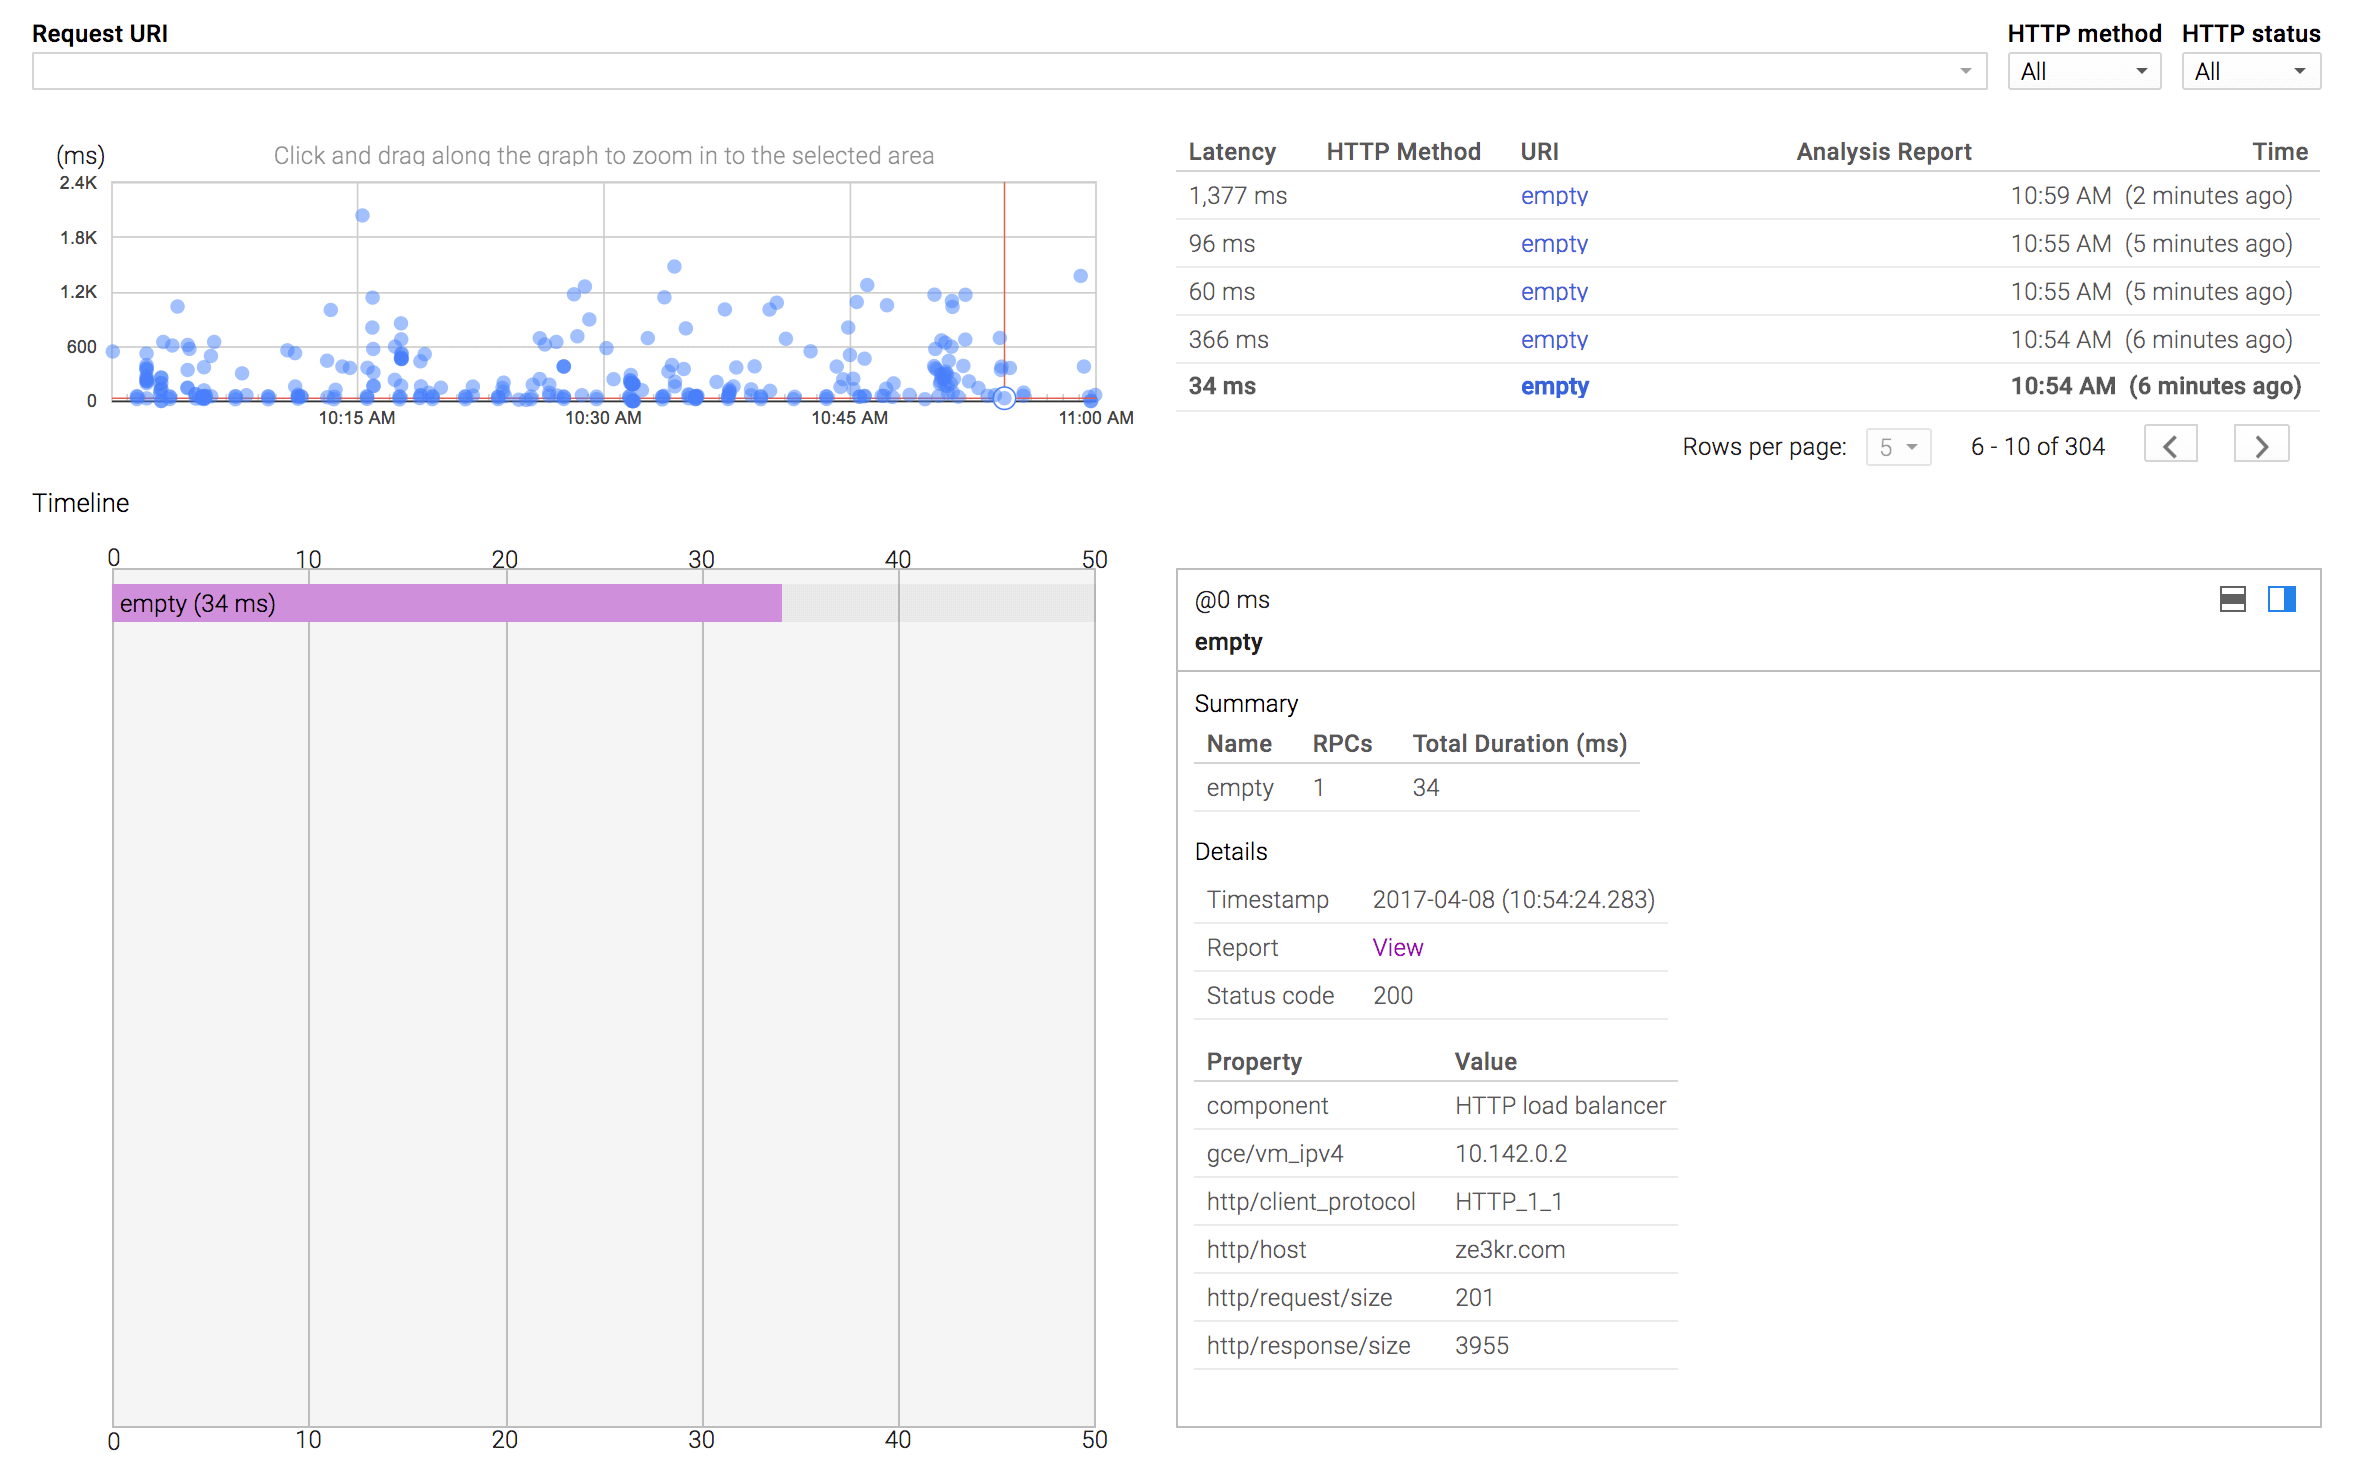The width and height of the screenshot is (2354, 1470).
Task: Open the Request URI dropdown
Action: [x=1009, y=71]
